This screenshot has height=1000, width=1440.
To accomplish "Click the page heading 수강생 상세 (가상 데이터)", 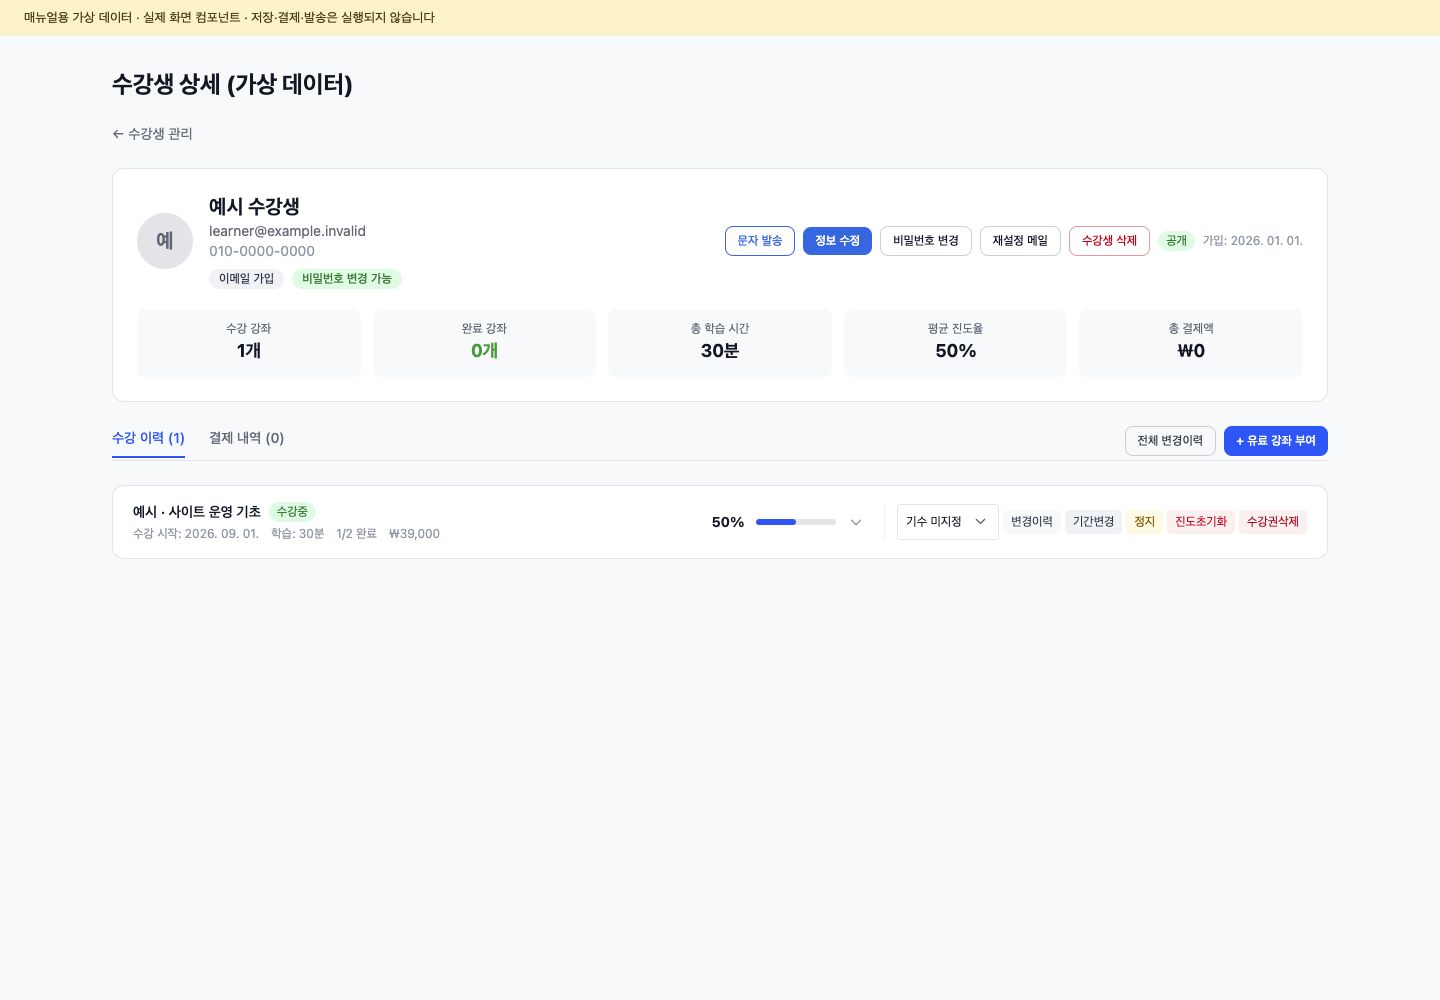I will point(232,84).
